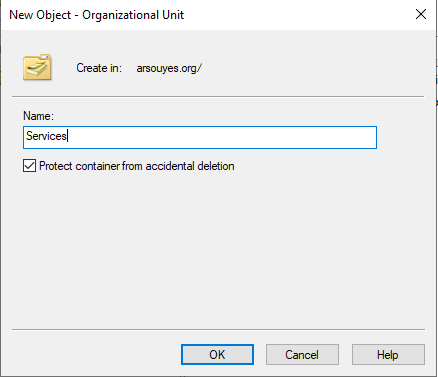Click the Protect container from accidental deletion label
Screen dimensions: 438x377
pos(137,166)
